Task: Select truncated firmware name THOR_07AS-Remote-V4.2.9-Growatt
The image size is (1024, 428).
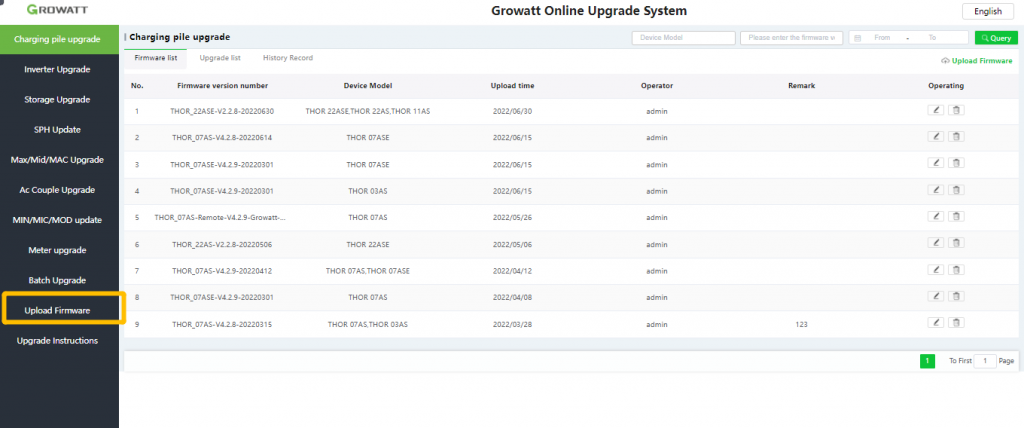Action: [x=220, y=217]
